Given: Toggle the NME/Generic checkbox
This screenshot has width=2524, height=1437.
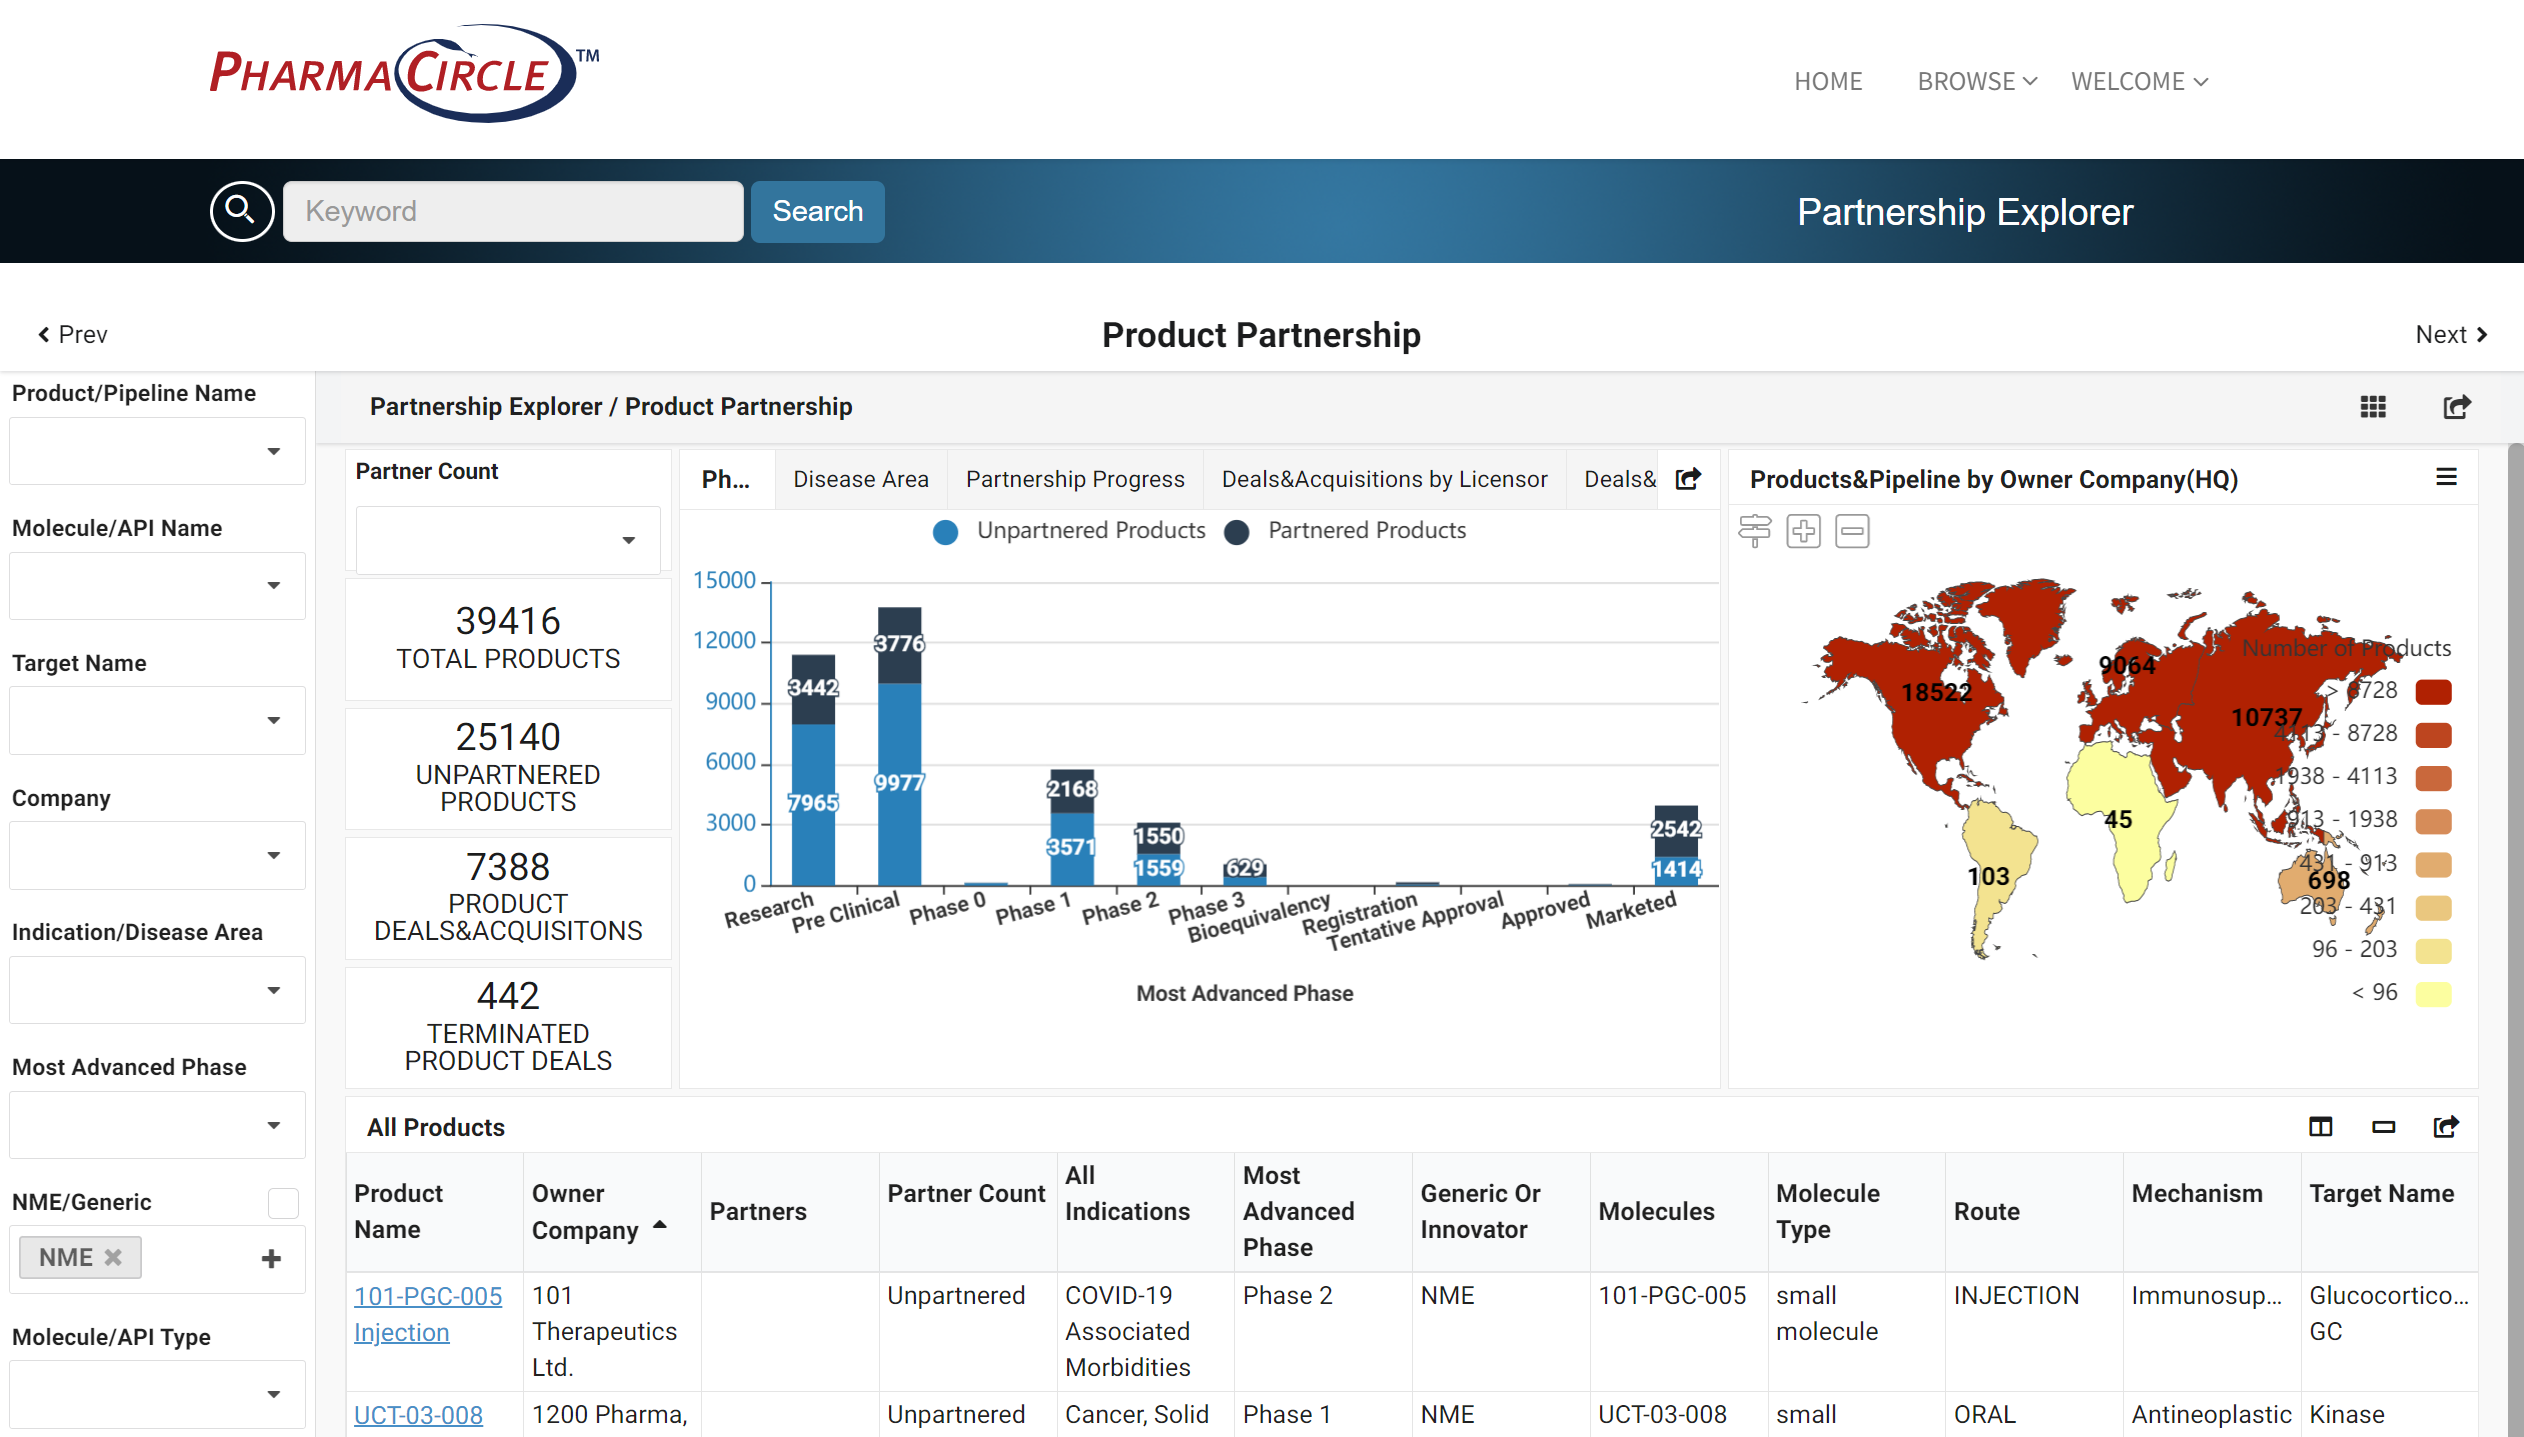Looking at the screenshot, I should 283,1202.
